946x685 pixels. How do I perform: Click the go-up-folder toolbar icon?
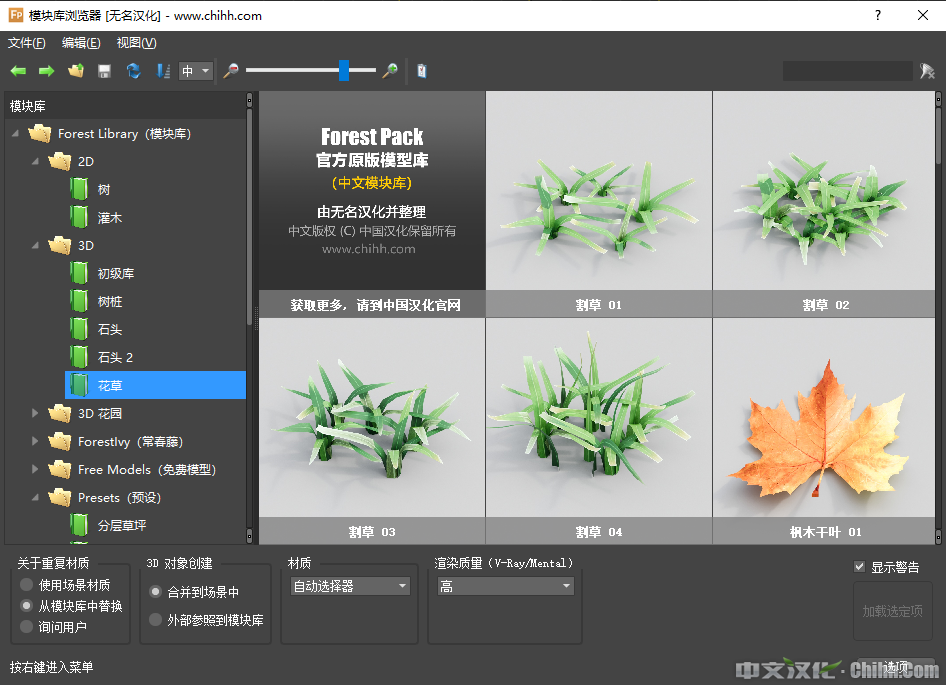(75, 71)
